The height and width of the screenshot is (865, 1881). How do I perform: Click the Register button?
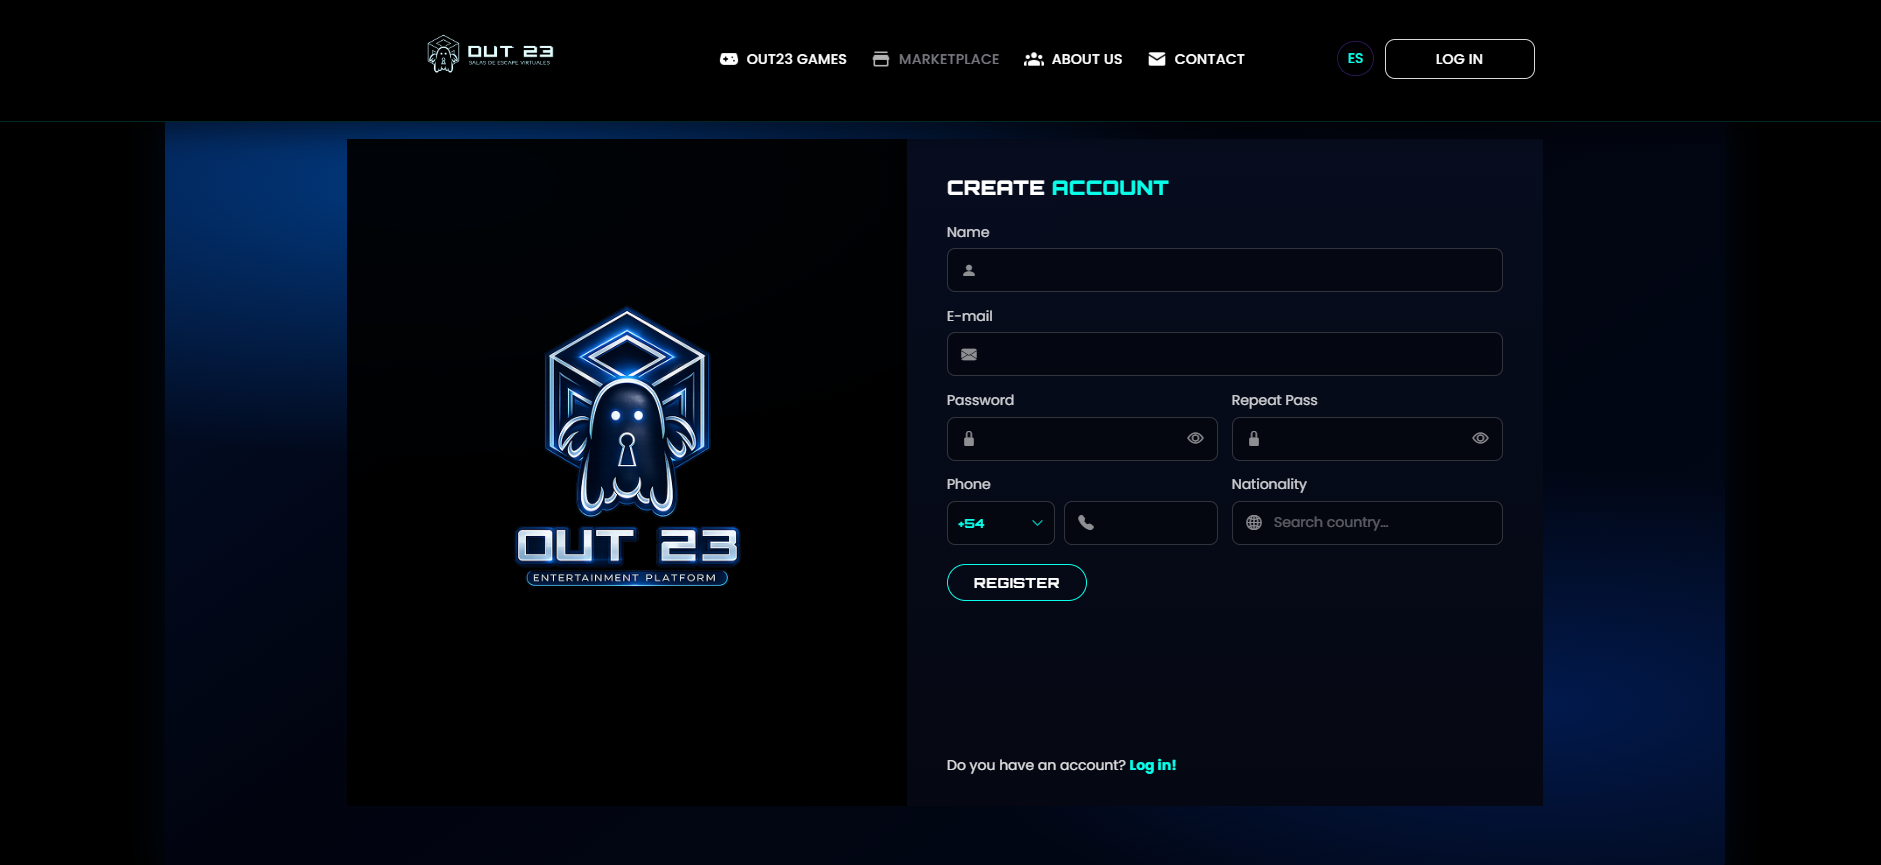point(1016,583)
